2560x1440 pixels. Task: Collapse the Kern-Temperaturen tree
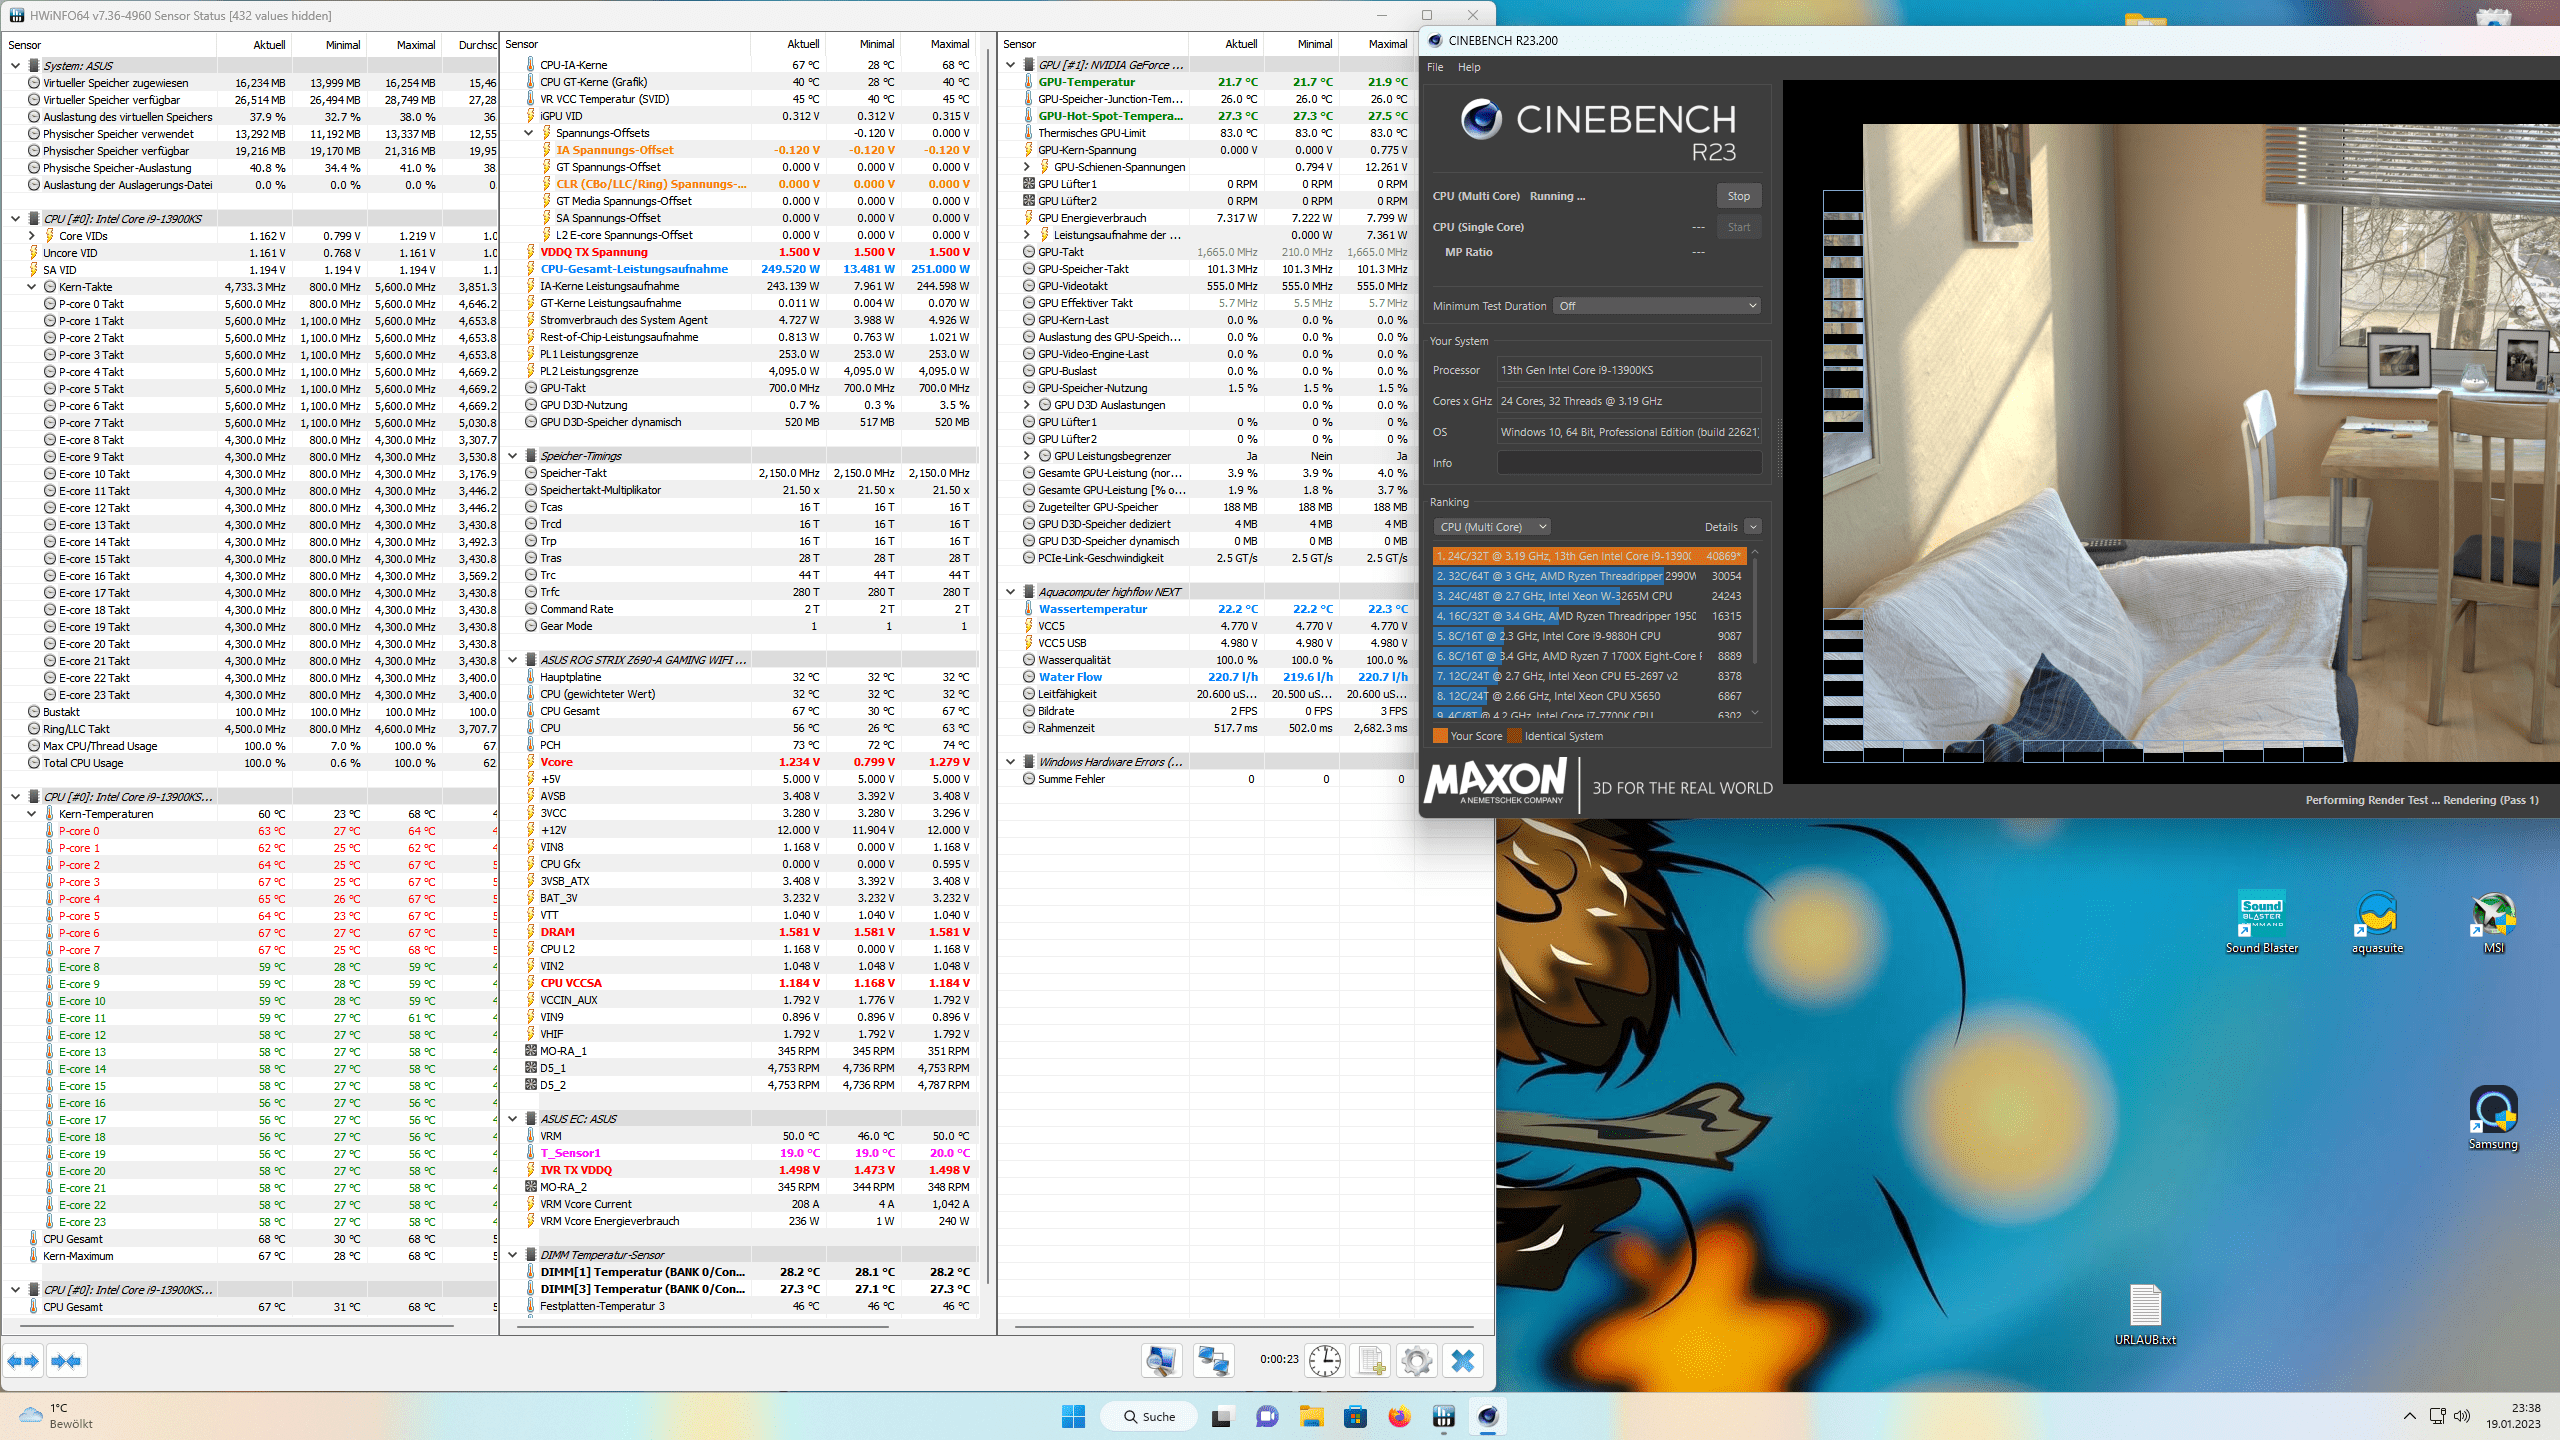32,814
